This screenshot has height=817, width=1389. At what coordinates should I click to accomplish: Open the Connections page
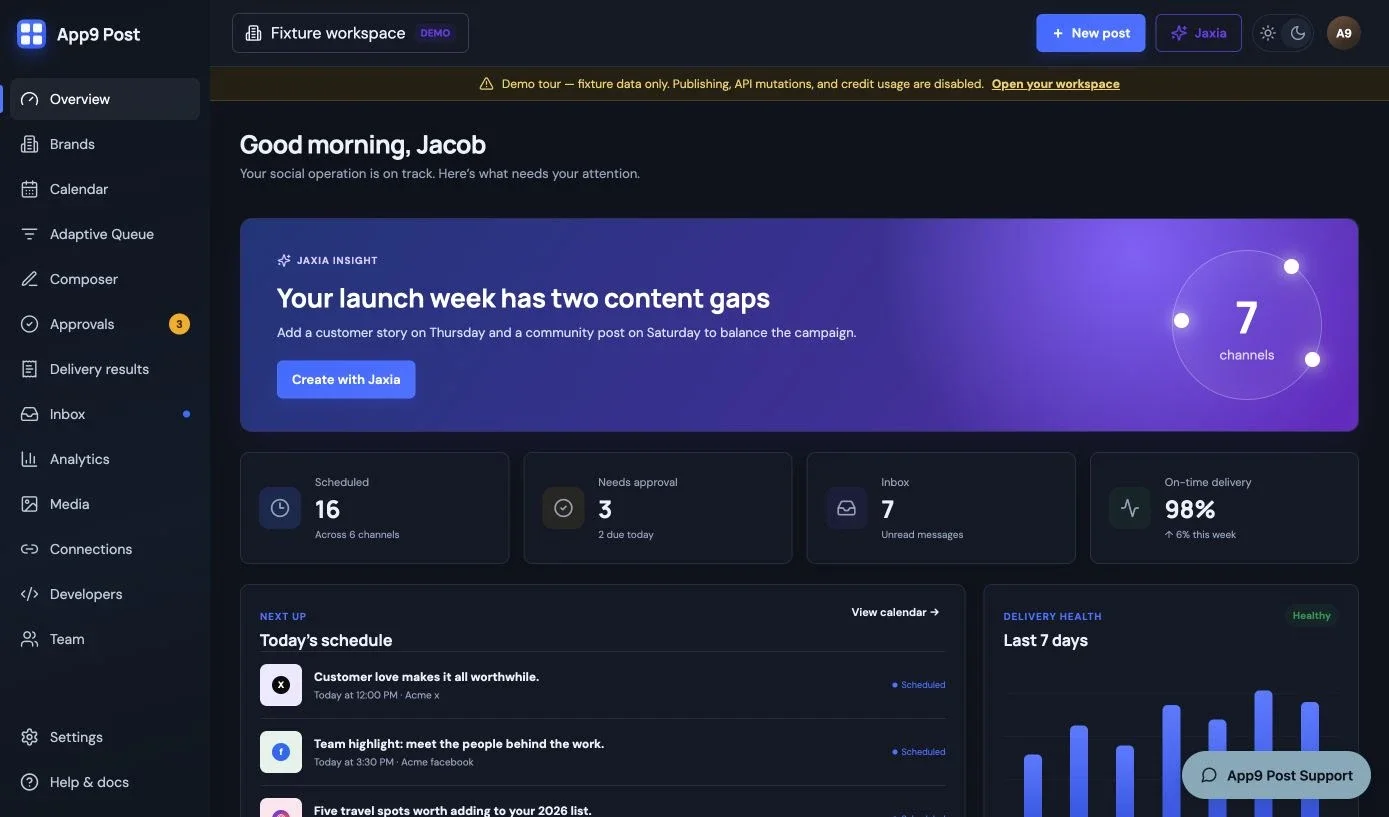[105, 549]
